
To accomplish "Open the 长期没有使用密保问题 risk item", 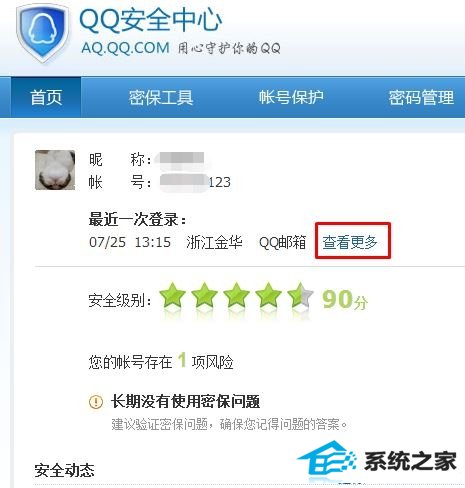I will point(185,401).
